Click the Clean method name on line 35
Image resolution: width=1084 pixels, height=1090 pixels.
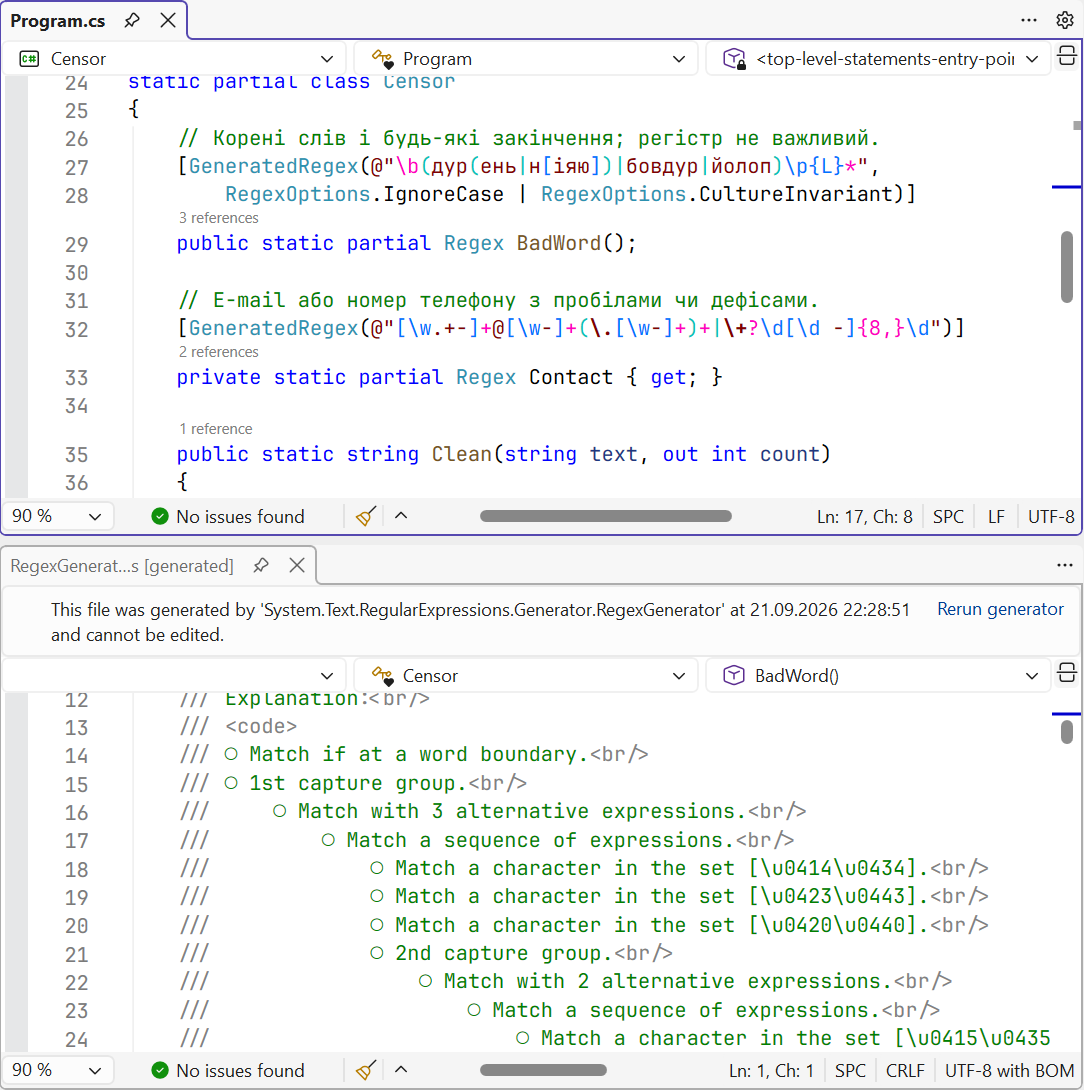[461, 455]
